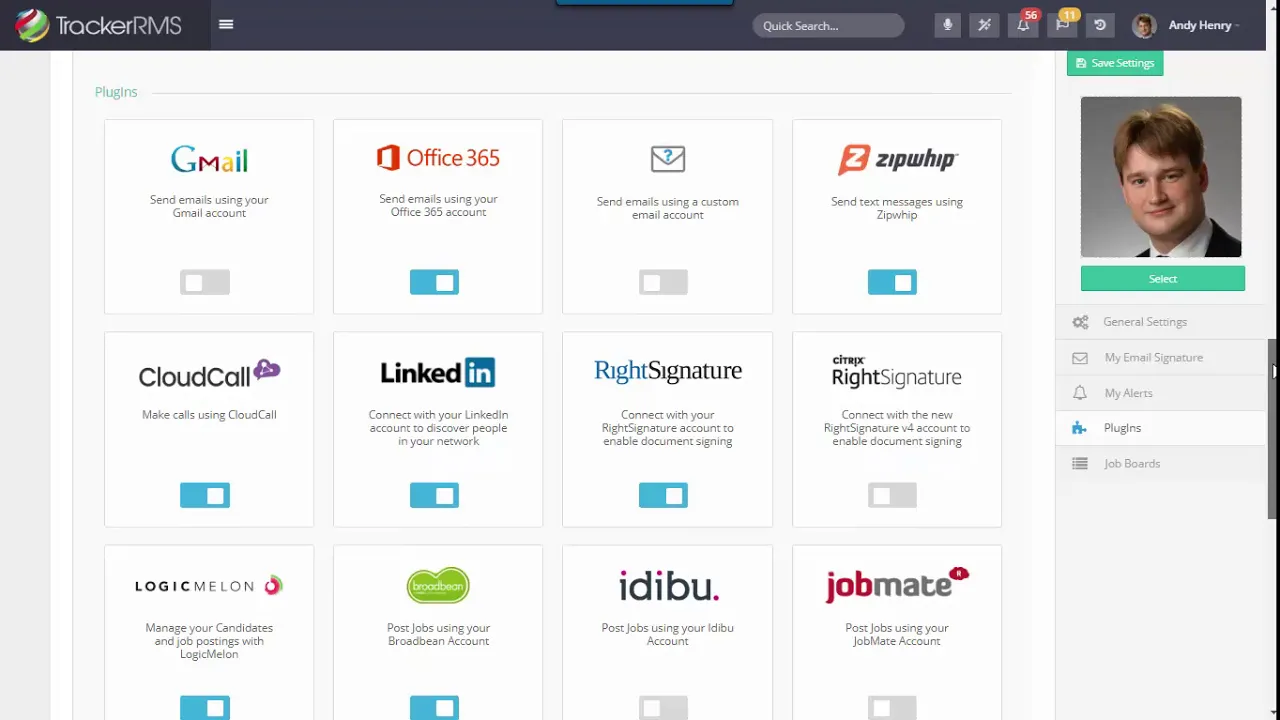Turn off the RightSignature toggle
This screenshot has height=720, width=1280.
click(x=663, y=495)
